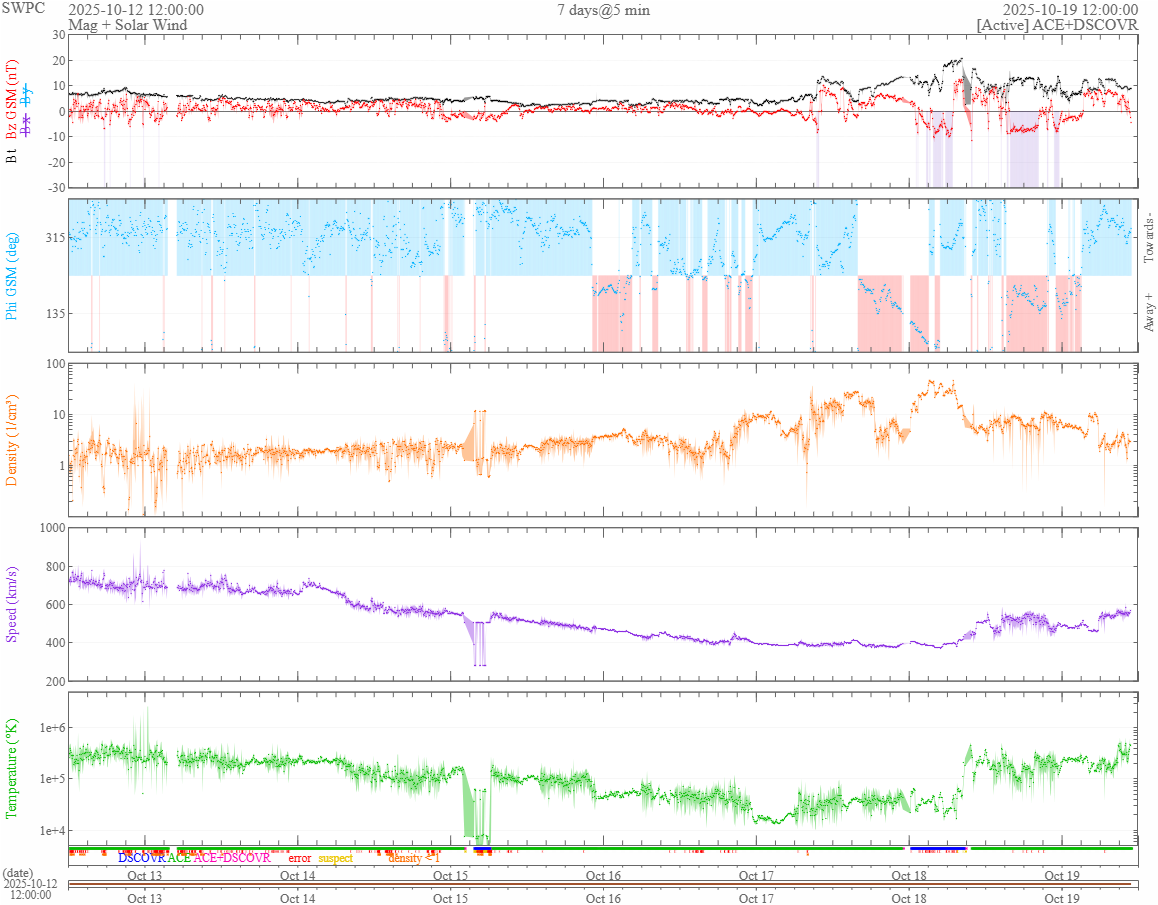Screen dimensions: 1158x905
Task: Click the orange density <1 legend entry
Action: click(414, 858)
